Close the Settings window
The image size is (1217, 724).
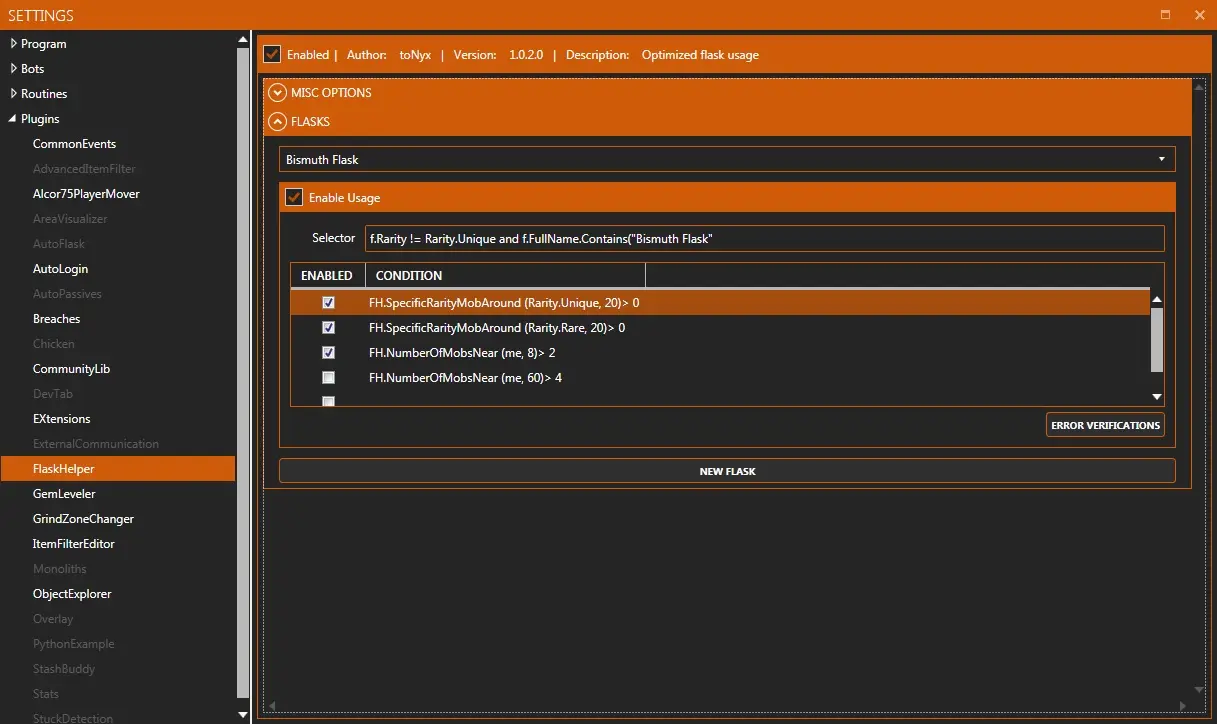(1199, 15)
